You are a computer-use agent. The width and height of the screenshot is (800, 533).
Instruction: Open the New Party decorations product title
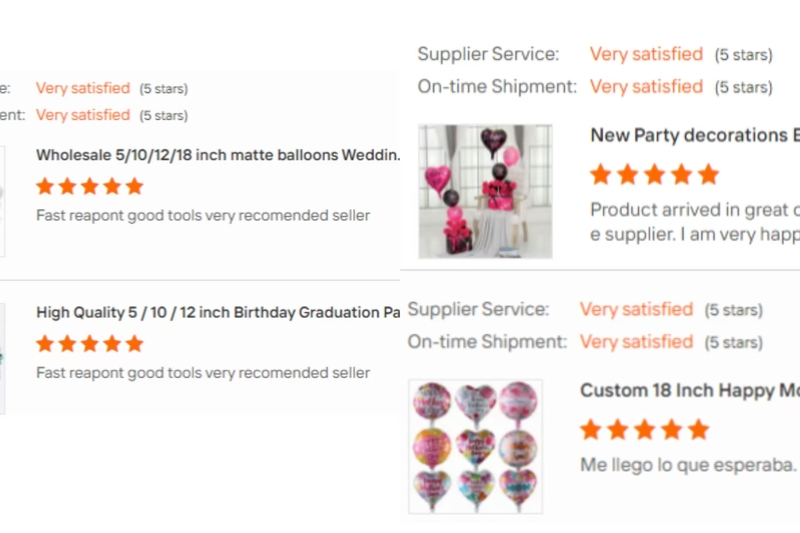(694, 135)
